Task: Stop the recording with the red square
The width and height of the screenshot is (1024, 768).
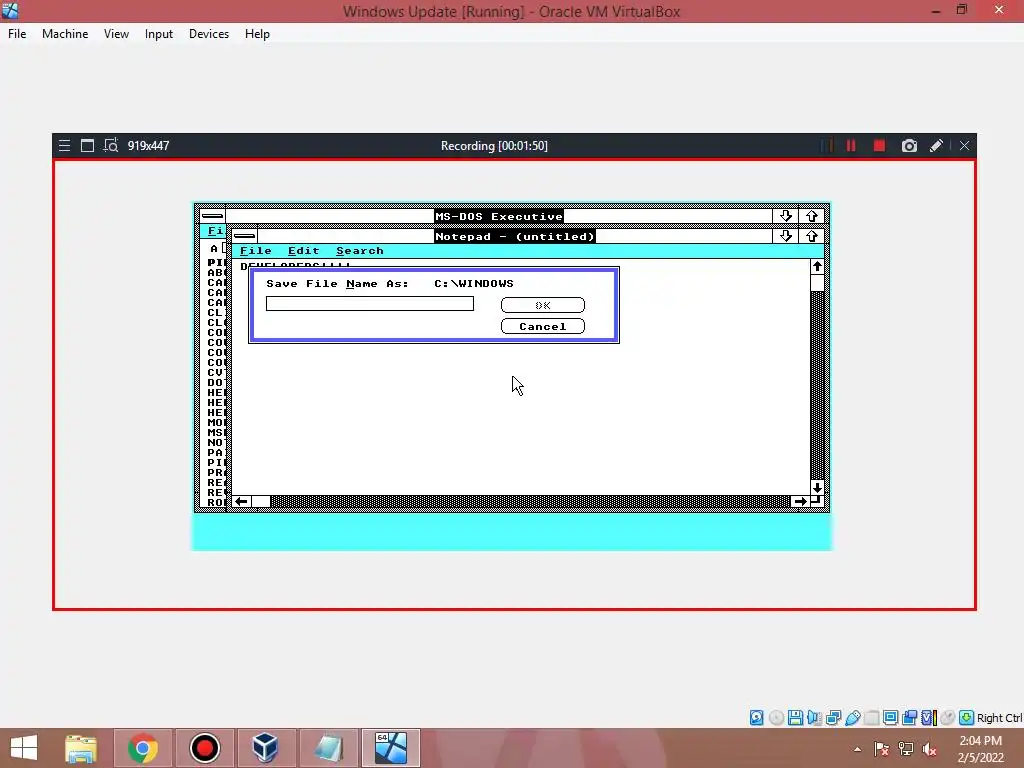Action: (x=879, y=146)
